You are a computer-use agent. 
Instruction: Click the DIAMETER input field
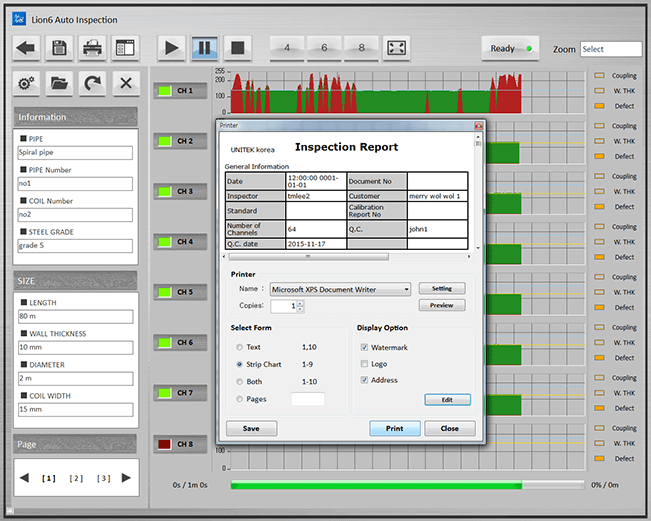click(x=76, y=379)
